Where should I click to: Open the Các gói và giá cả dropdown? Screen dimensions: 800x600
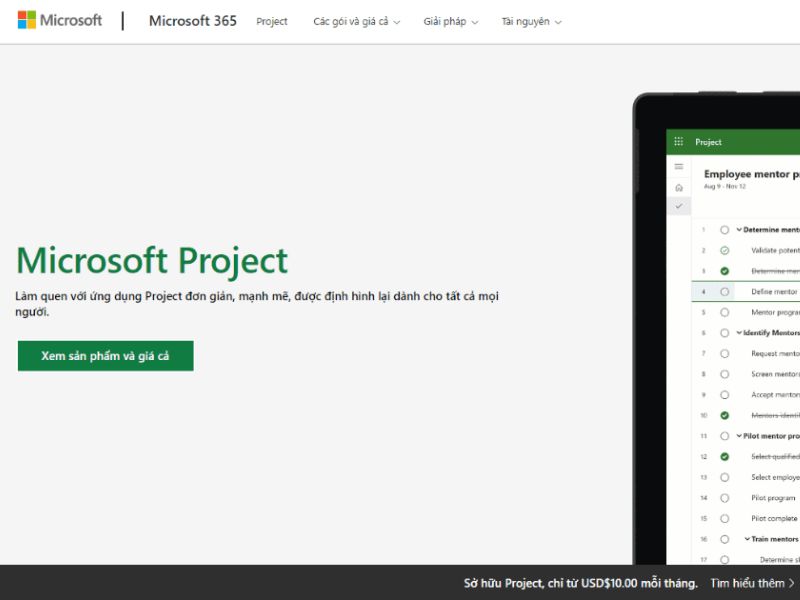click(356, 21)
